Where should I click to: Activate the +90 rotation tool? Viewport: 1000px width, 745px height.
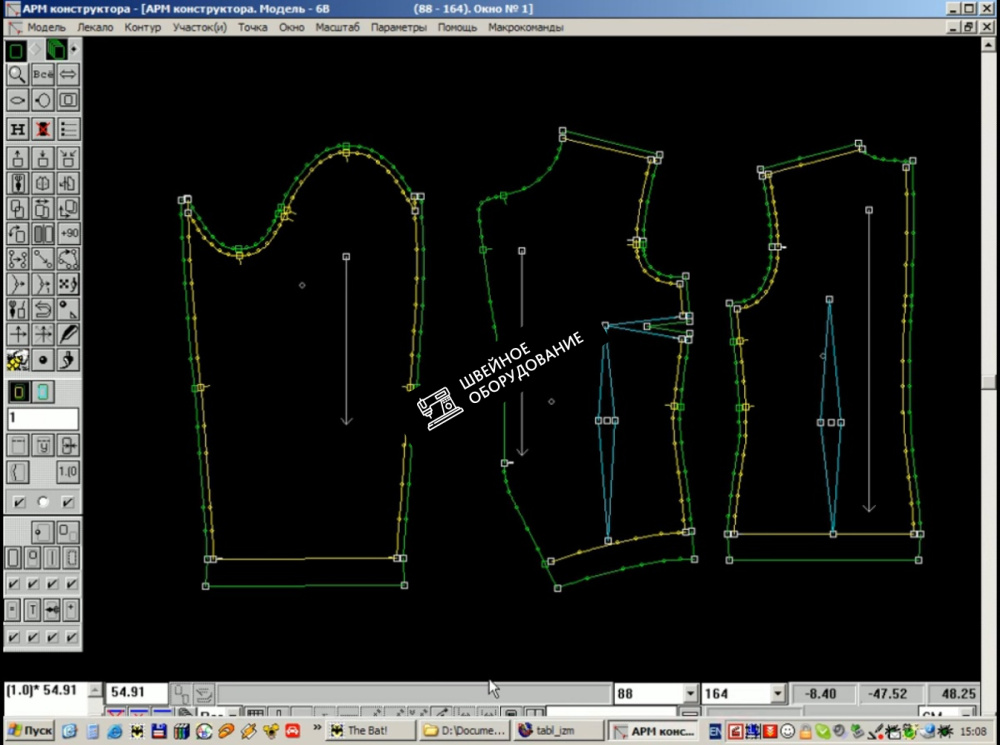coord(69,233)
